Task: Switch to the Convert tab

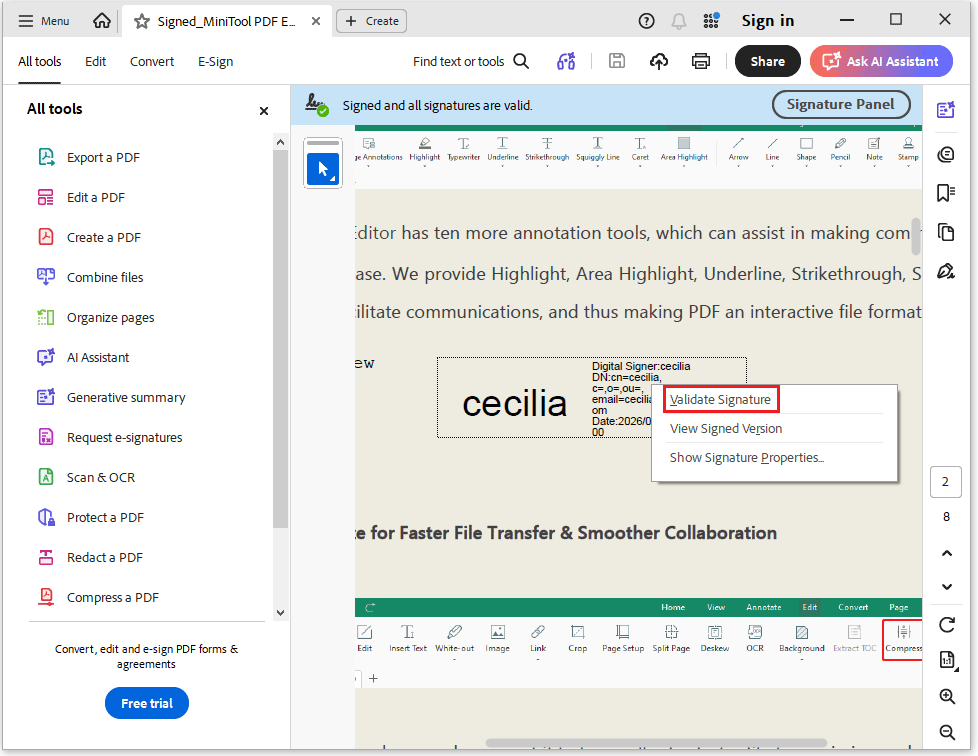Action: click(151, 61)
